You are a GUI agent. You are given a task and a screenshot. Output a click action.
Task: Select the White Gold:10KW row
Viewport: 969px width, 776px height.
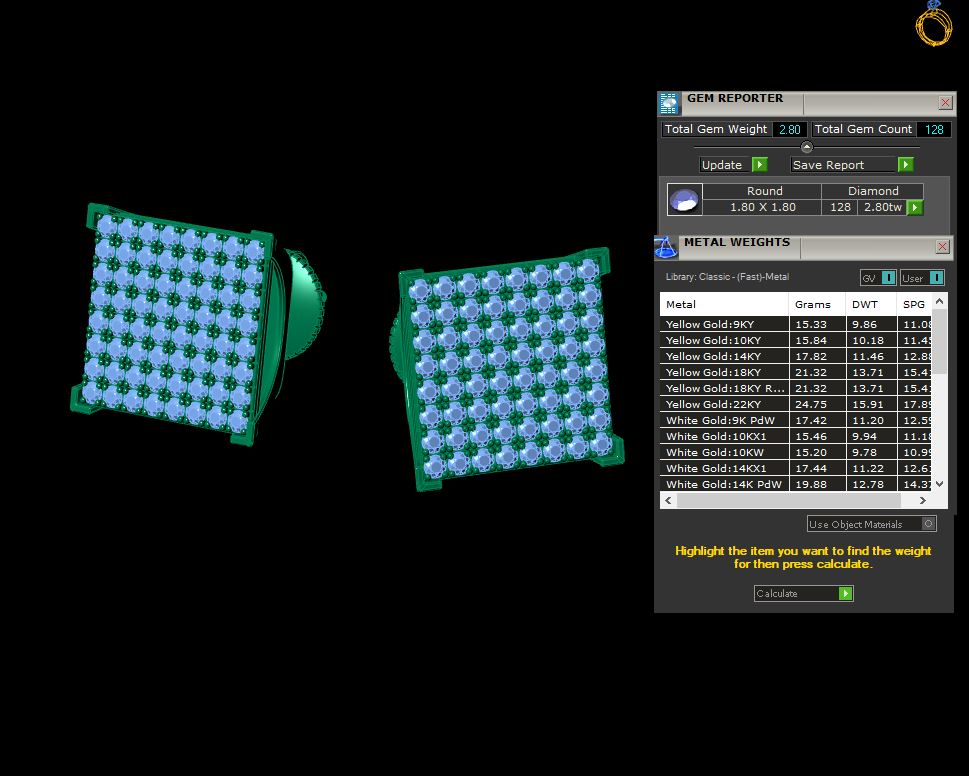(x=795, y=452)
